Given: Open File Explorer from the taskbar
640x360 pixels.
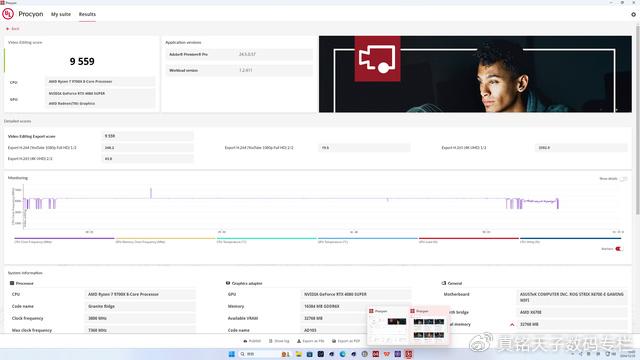Looking at the screenshot, I should 298,354.
